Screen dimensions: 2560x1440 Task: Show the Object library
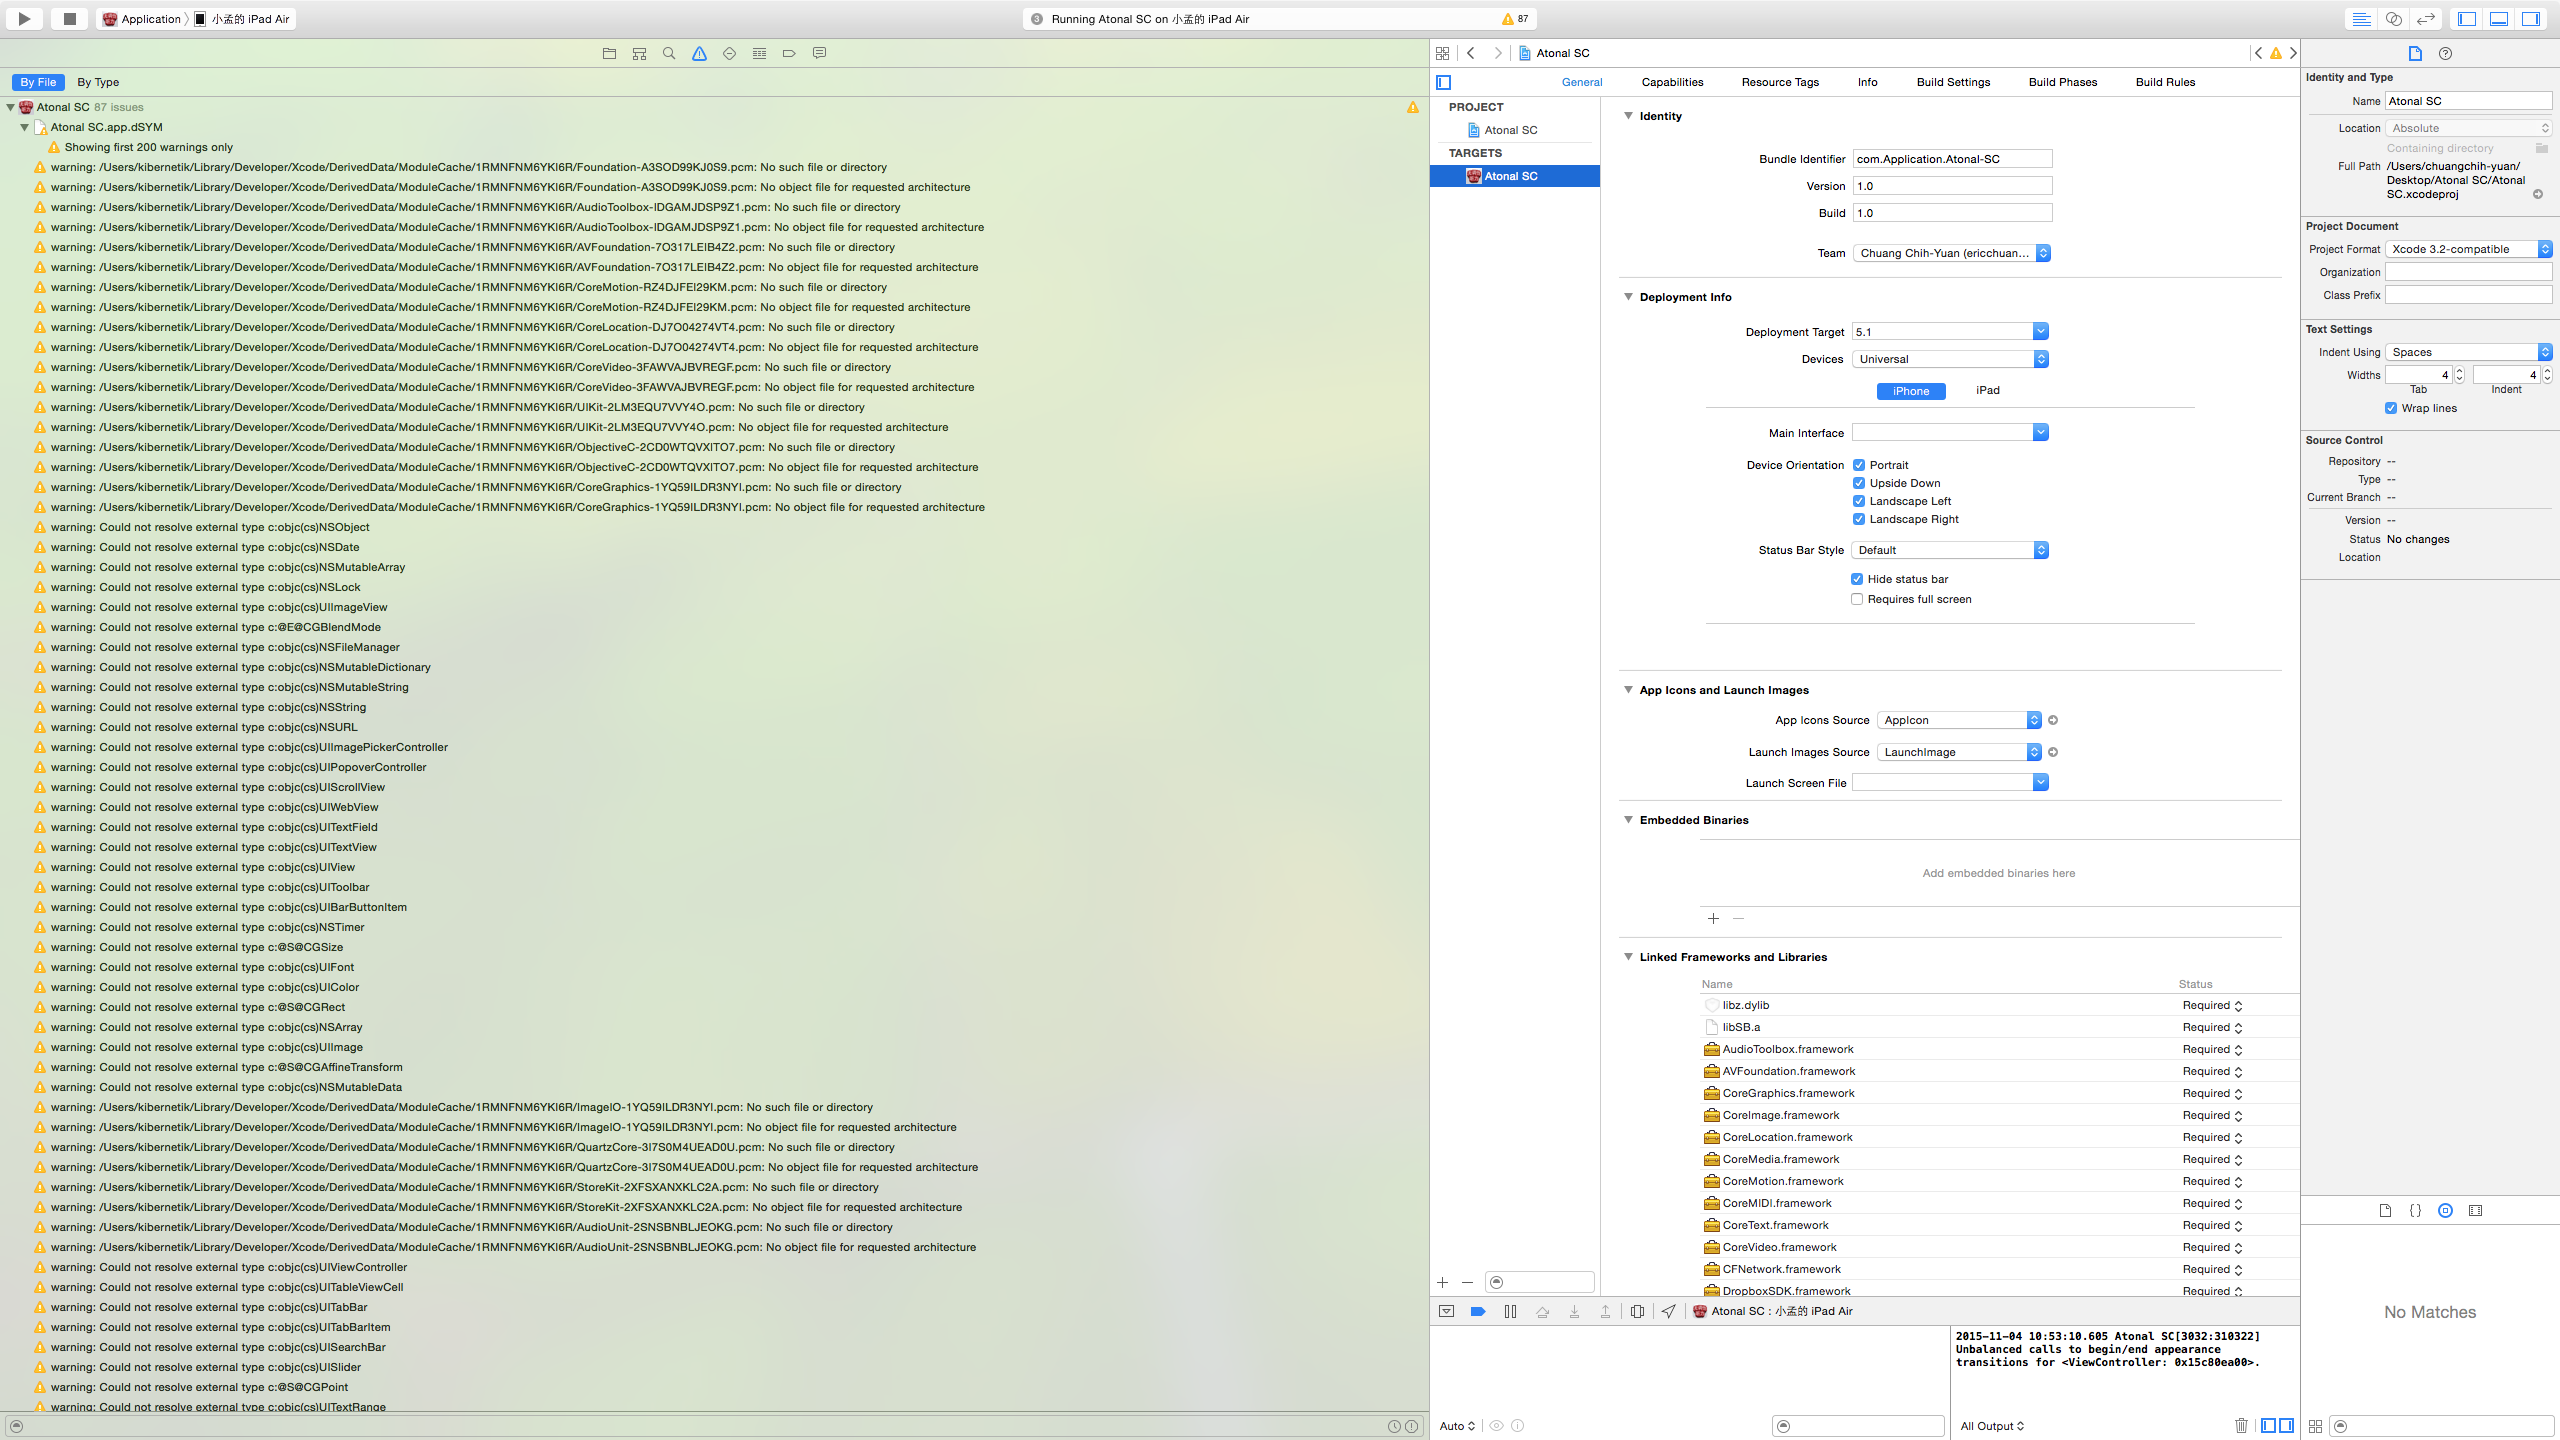click(2445, 1210)
